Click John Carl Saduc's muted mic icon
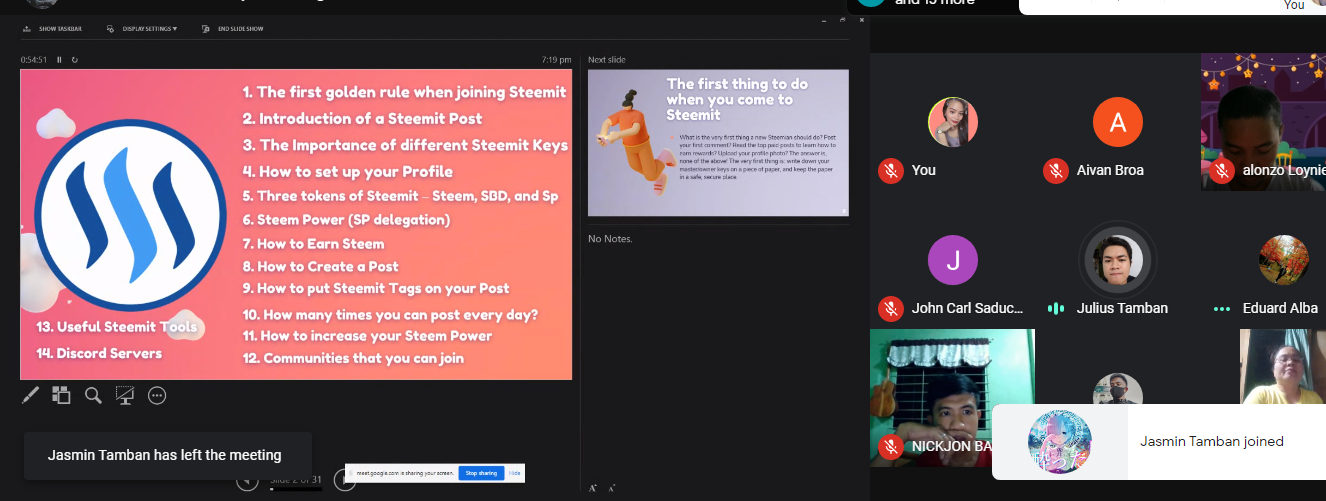 [890, 308]
